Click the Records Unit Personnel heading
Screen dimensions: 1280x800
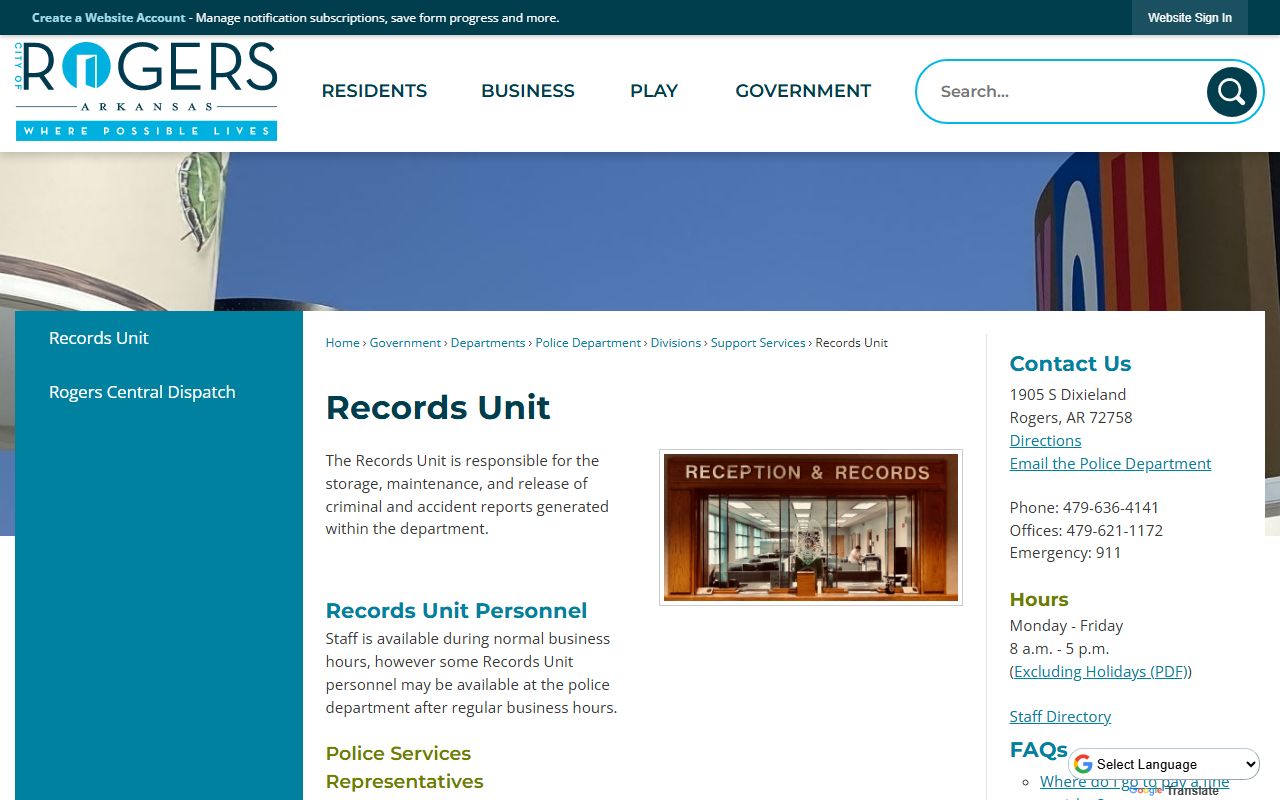coord(456,611)
